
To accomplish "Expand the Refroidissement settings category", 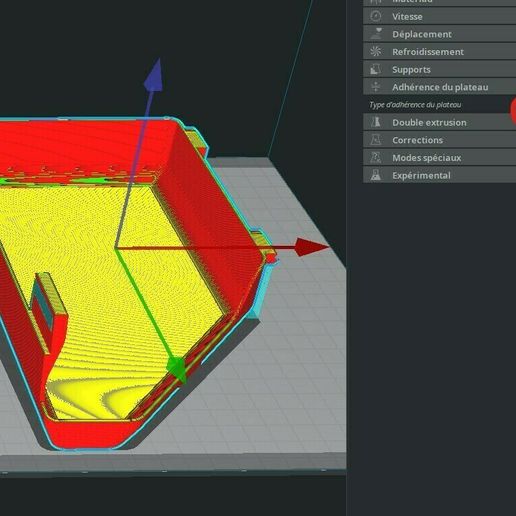I will [439, 52].
